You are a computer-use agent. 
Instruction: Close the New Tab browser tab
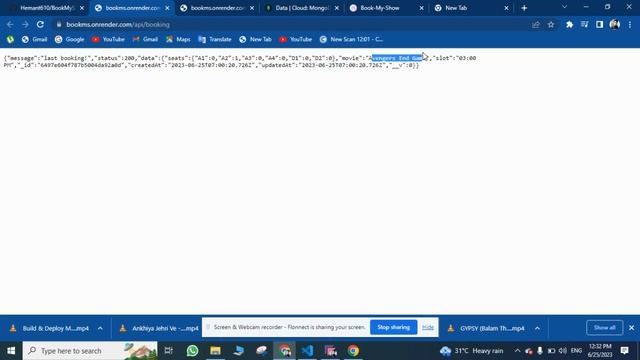507,8
